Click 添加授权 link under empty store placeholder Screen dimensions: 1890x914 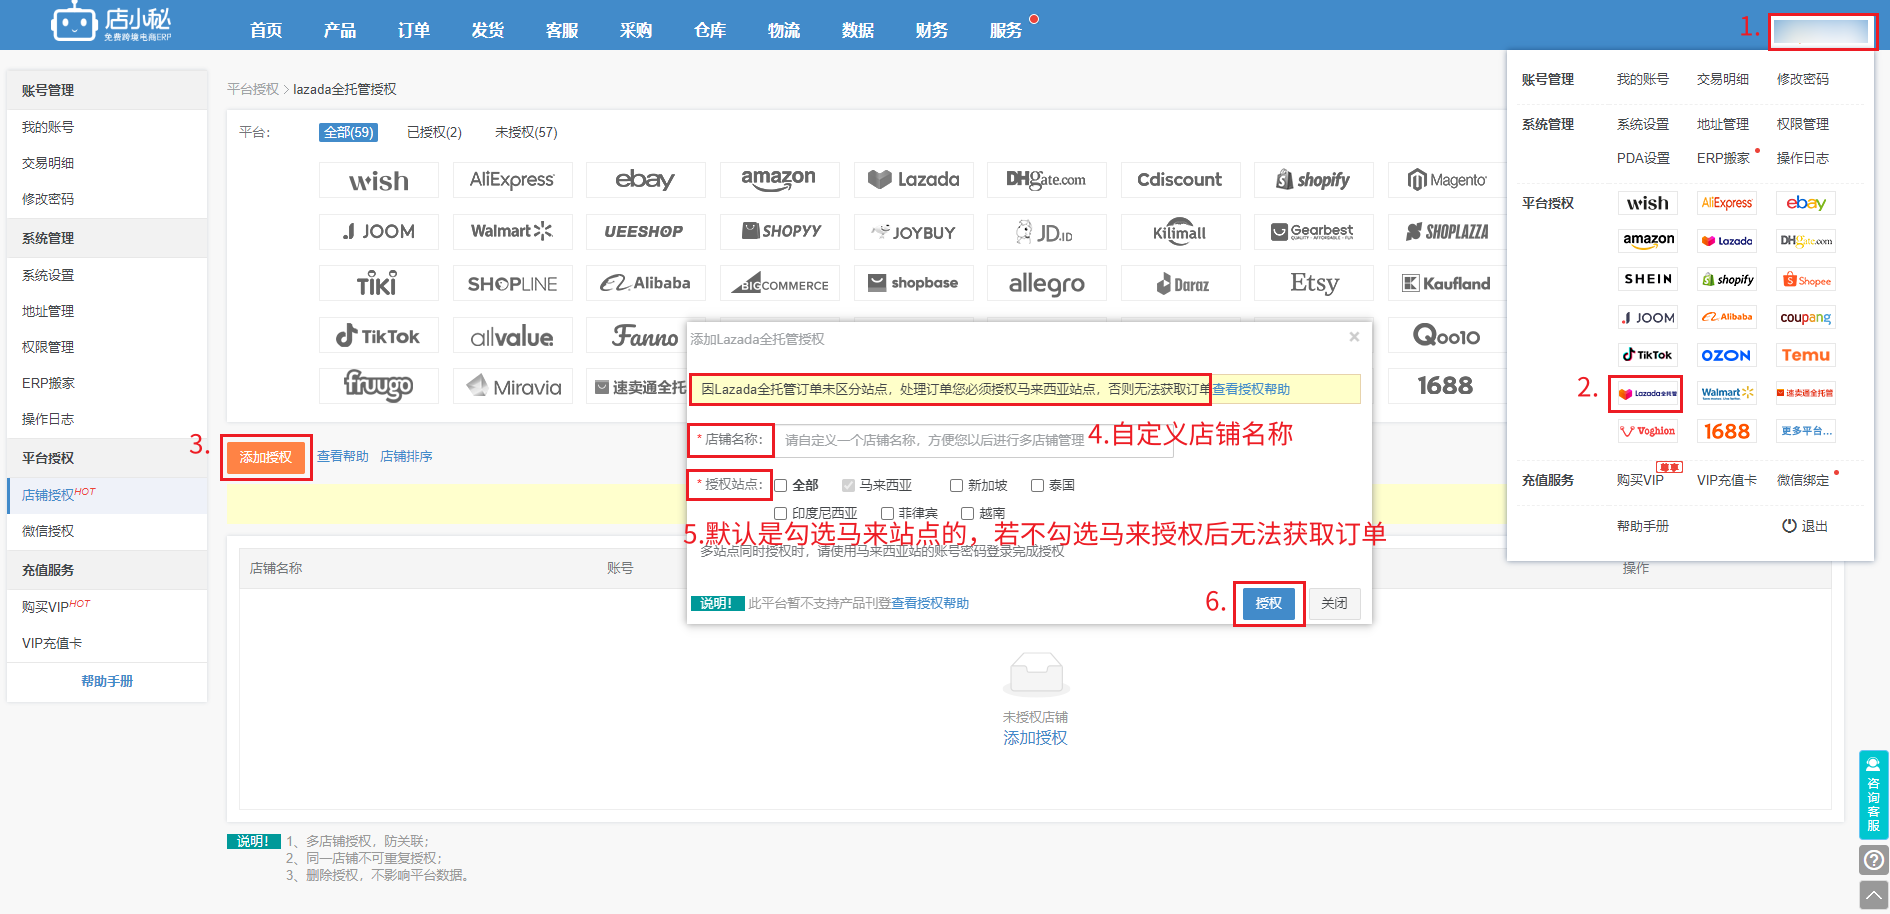(x=1035, y=738)
